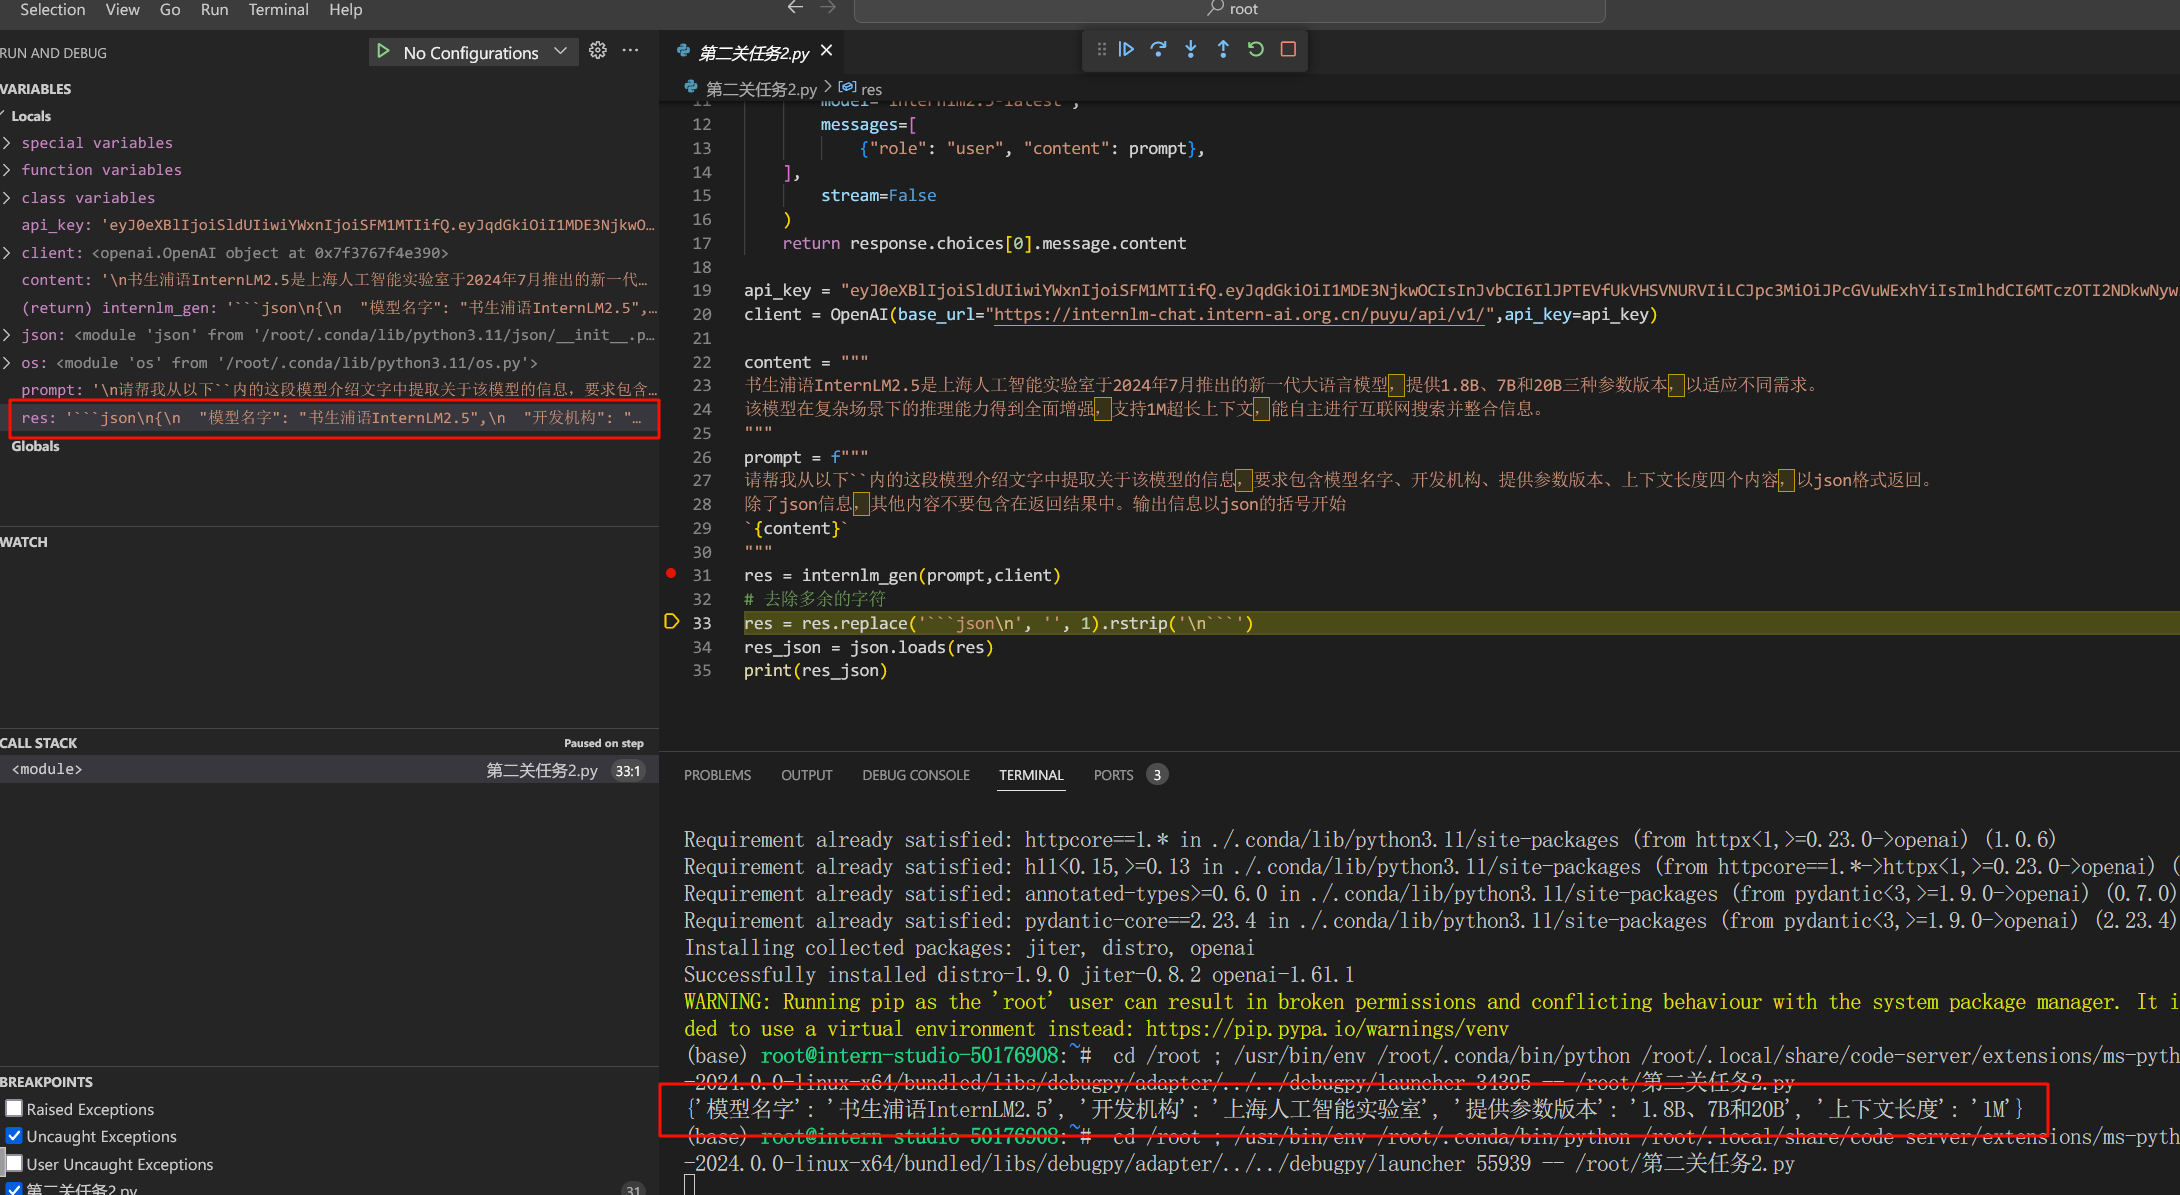The height and width of the screenshot is (1195, 2180).
Task: Select the TERMINAL panel tab
Action: 1031,775
